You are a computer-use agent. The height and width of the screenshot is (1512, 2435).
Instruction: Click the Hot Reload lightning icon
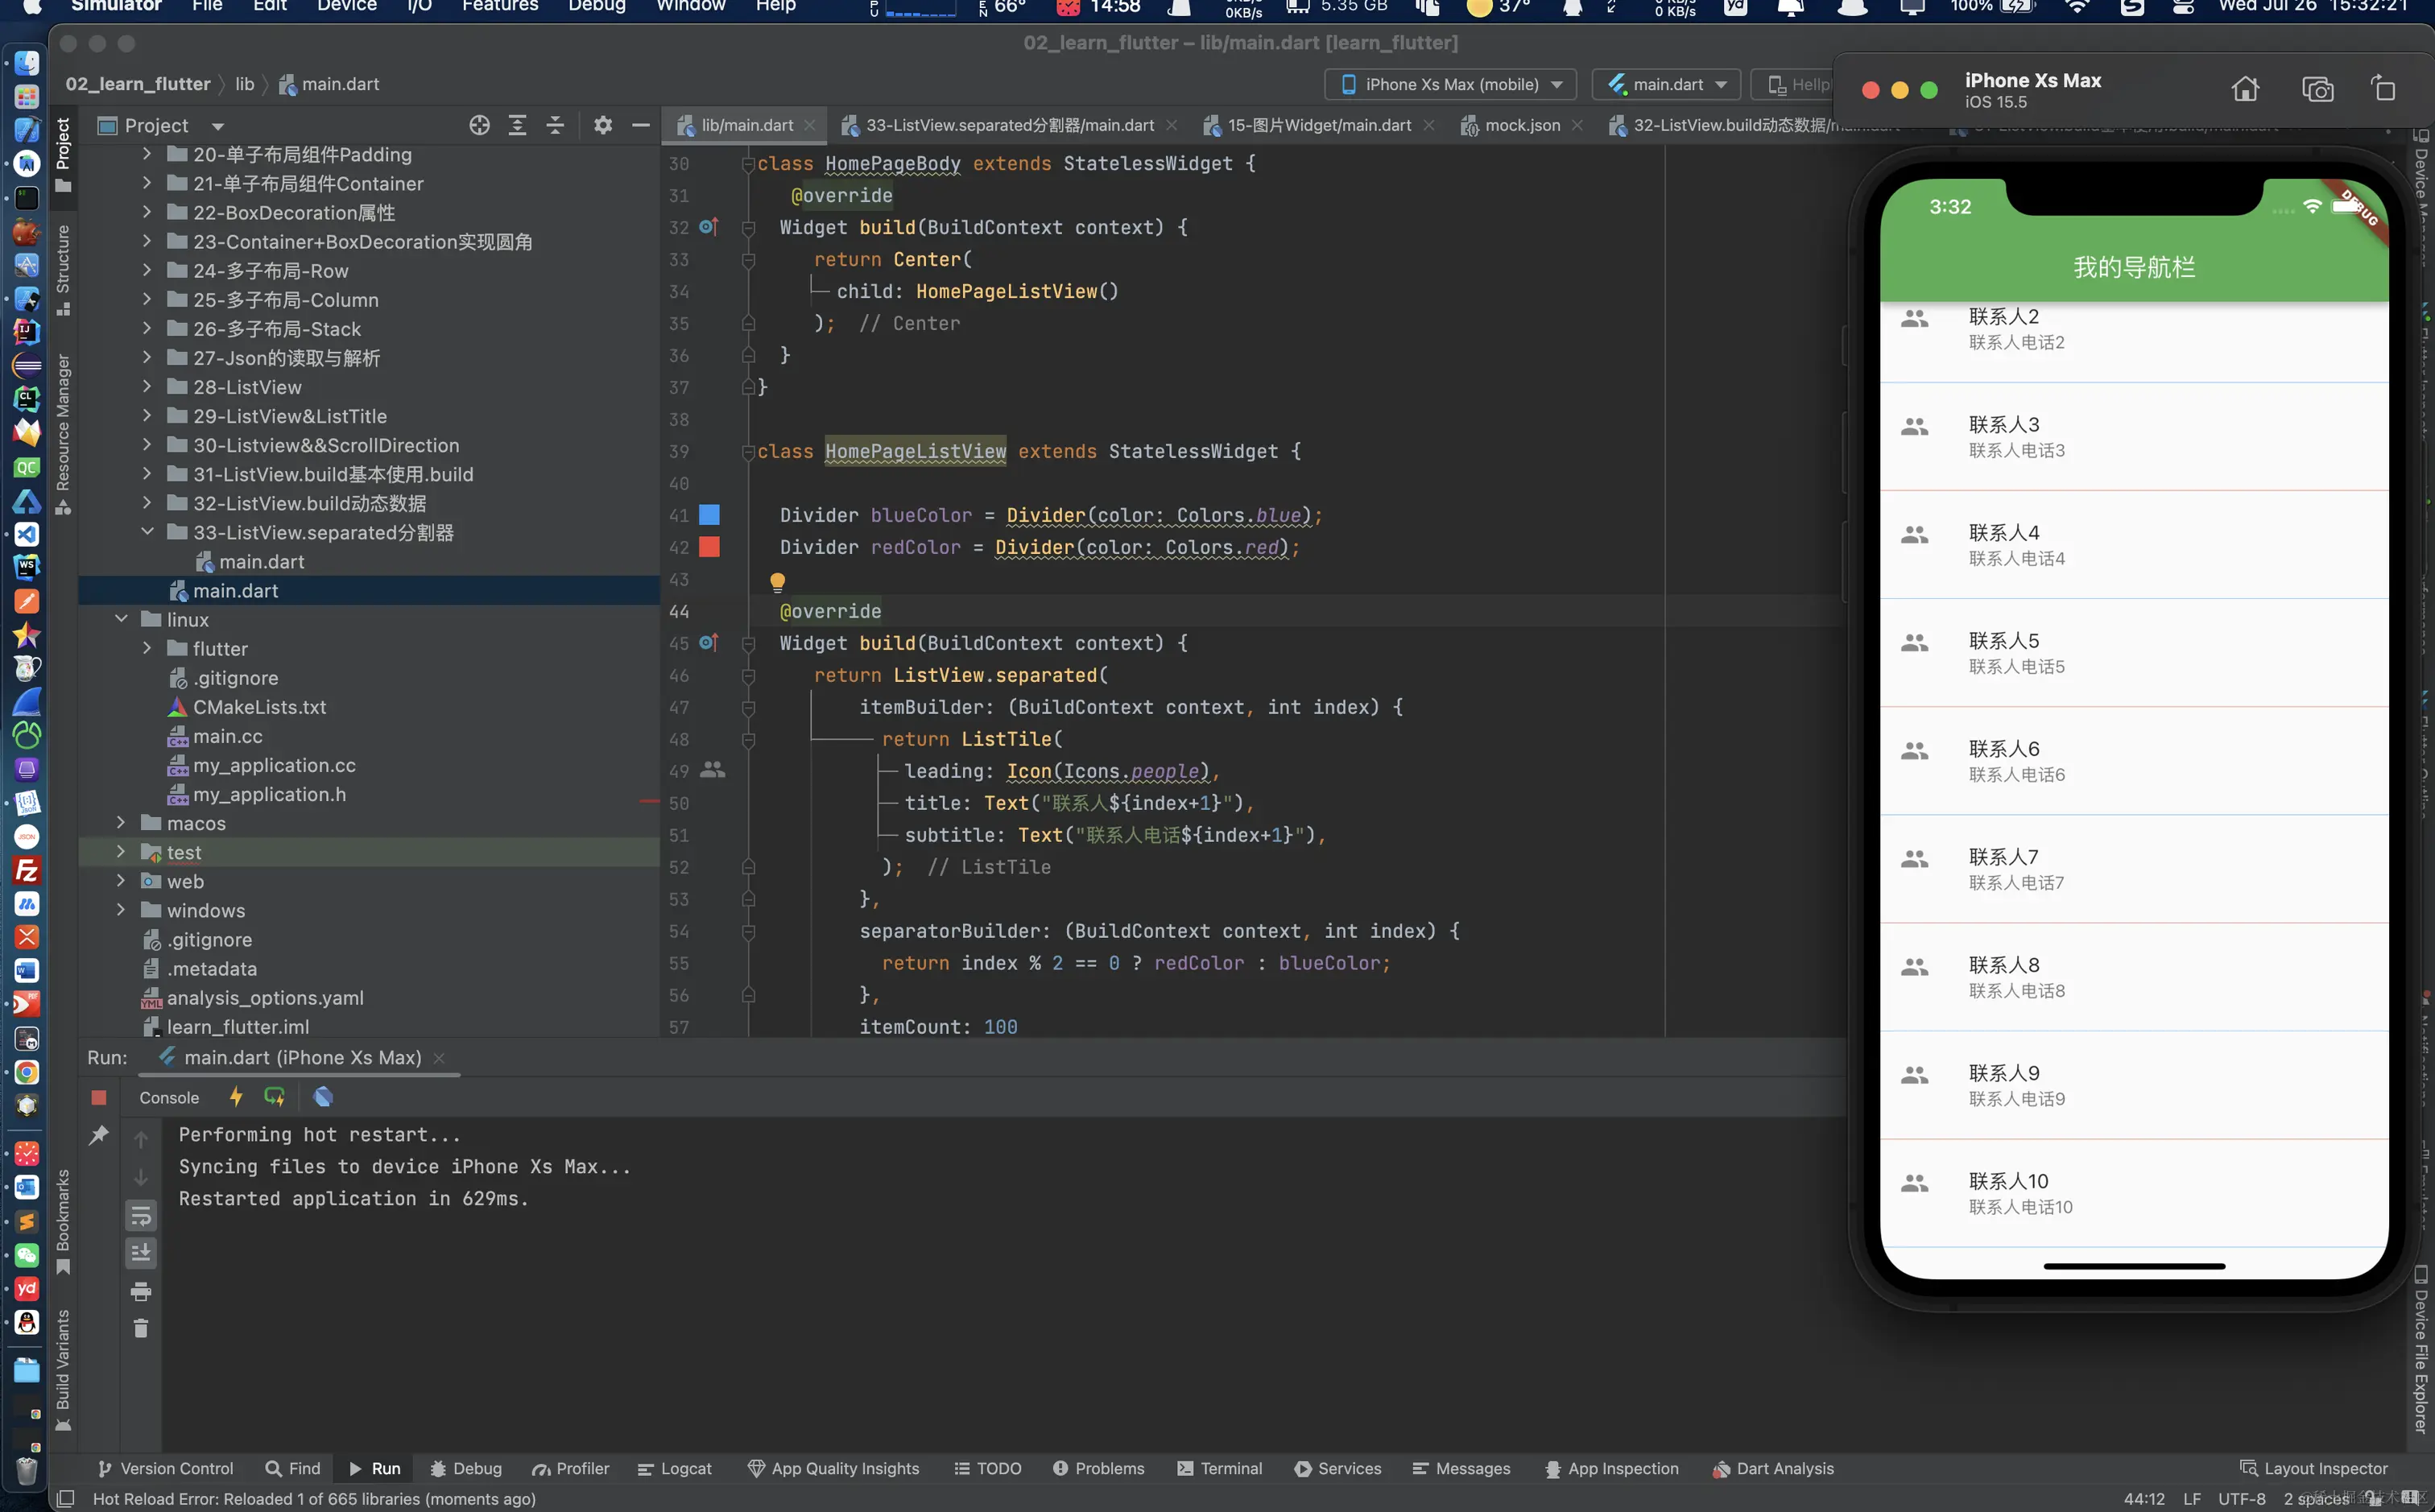(x=236, y=1097)
